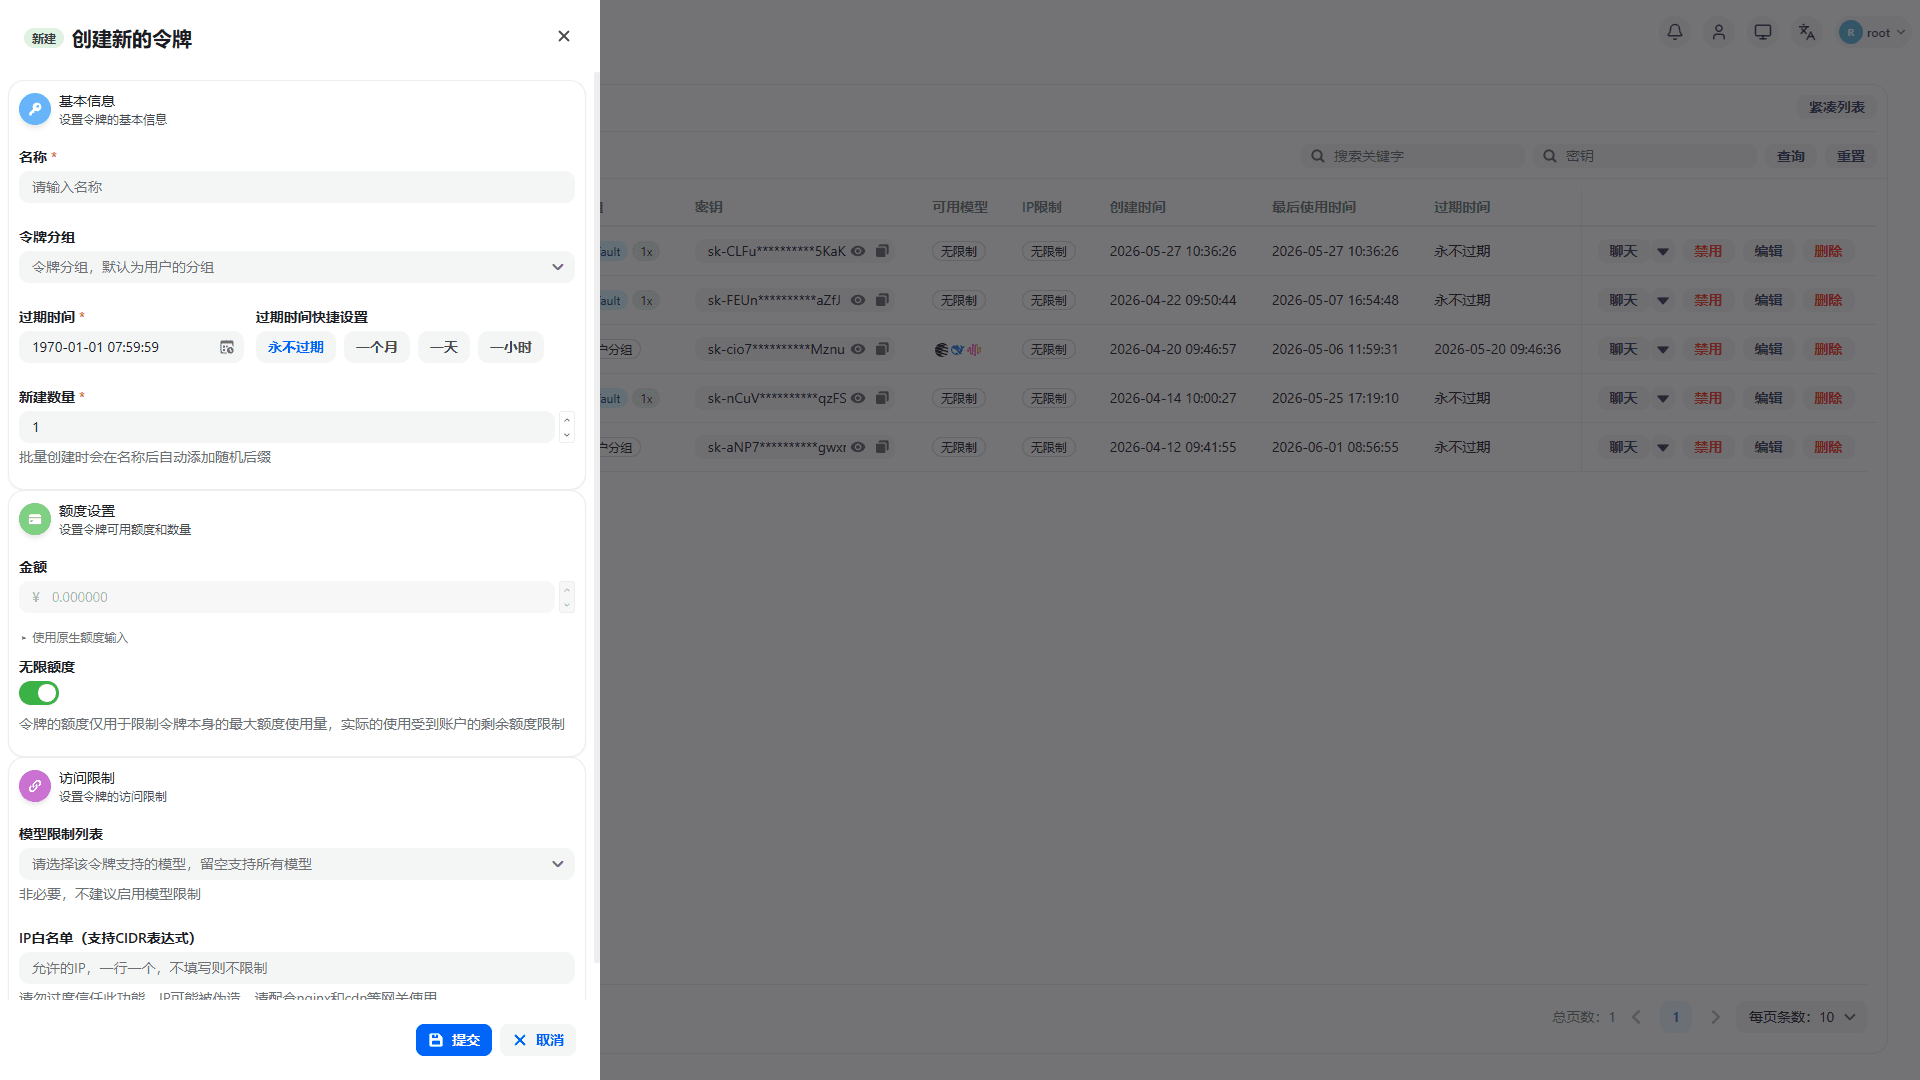Submit the new token form
1920x1080 pixels.
[454, 1040]
